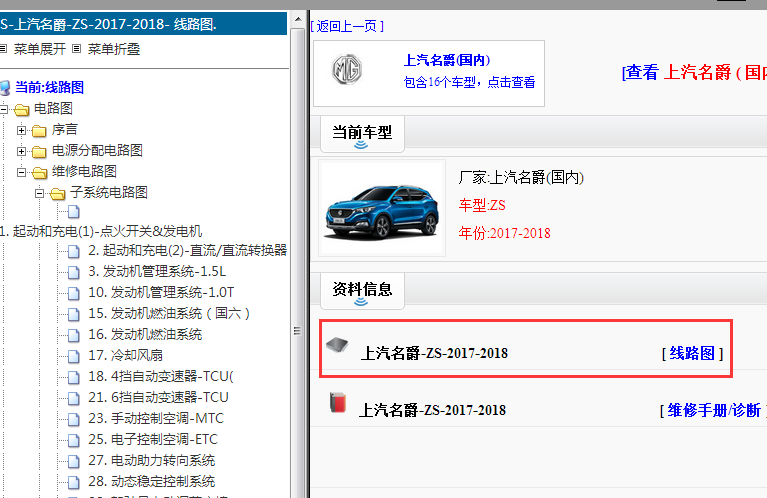Click document icon for 15. 发动机燃油系统（国六）
767x498 pixels.
tap(73, 315)
